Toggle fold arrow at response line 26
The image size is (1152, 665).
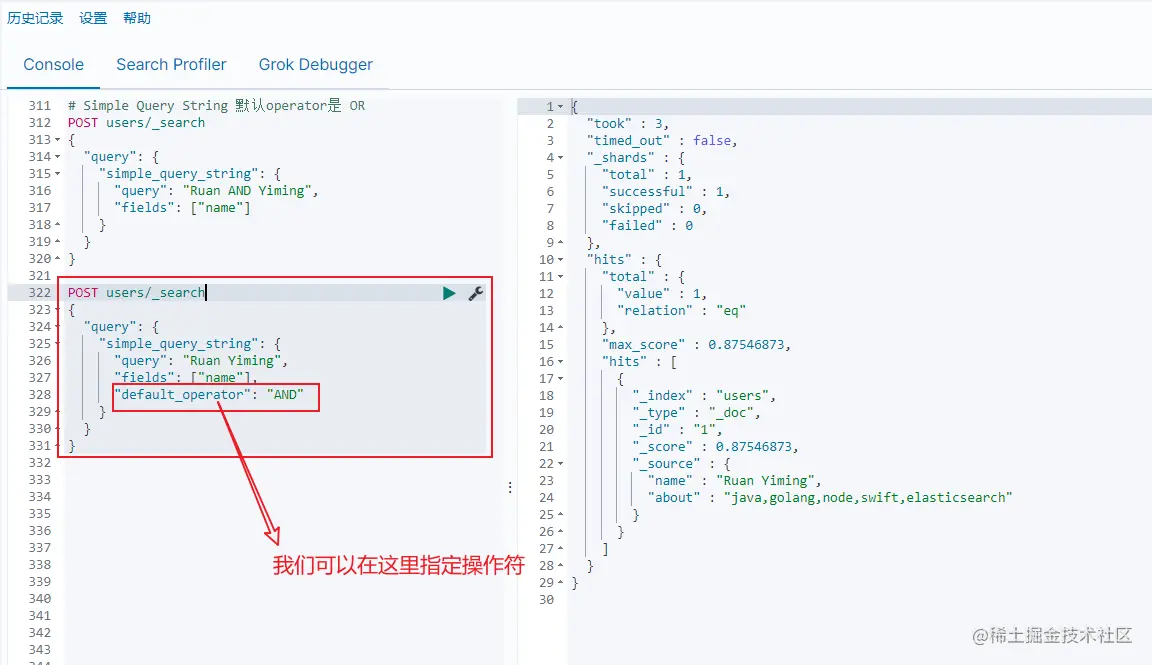pos(561,531)
